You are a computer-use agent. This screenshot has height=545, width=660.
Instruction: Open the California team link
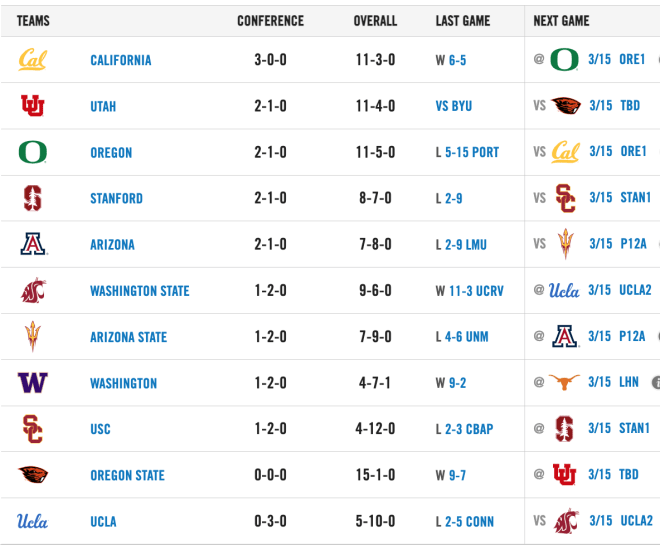tap(121, 60)
